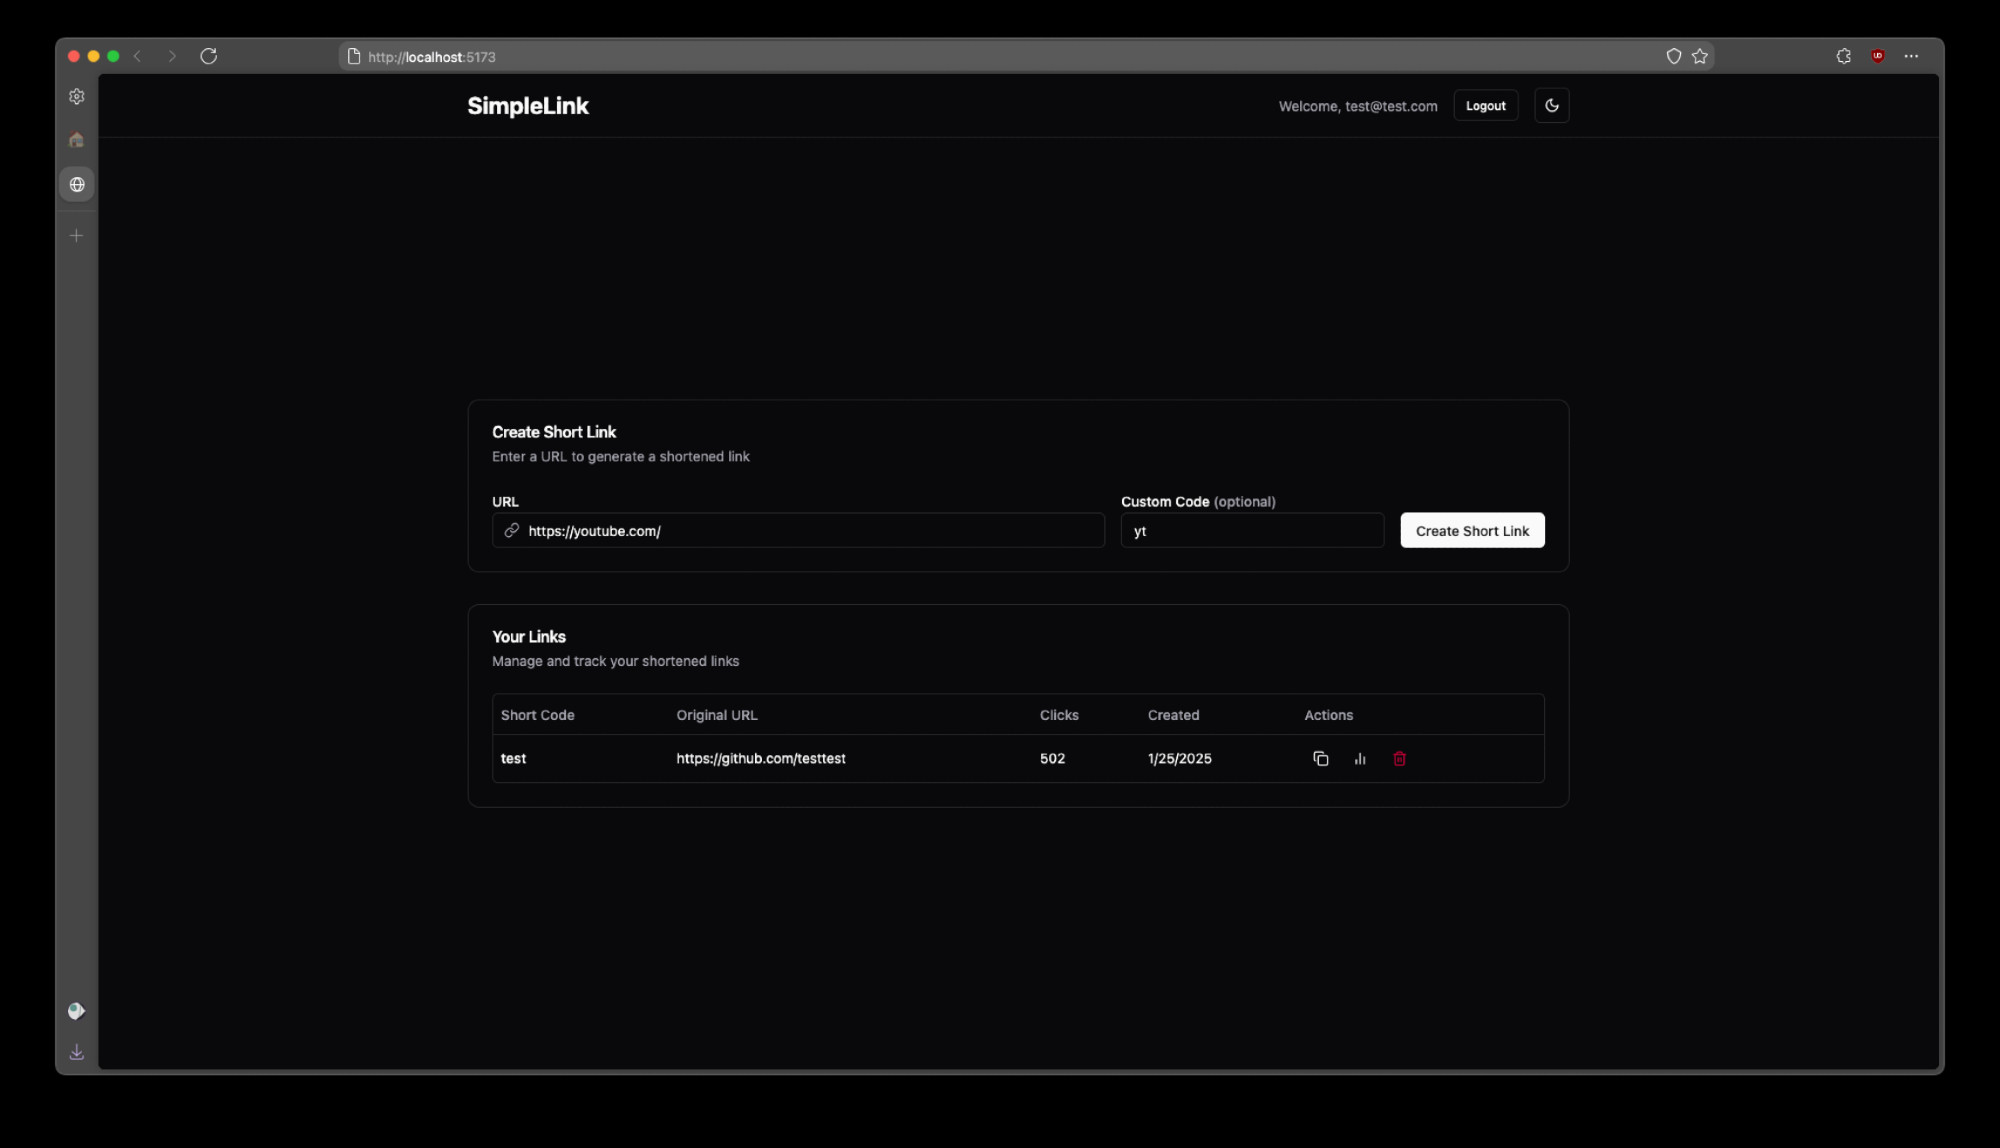The height and width of the screenshot is (1148, 2000).
Task: Copy the 'test' short link
Action: click(x=1320, y=759)
